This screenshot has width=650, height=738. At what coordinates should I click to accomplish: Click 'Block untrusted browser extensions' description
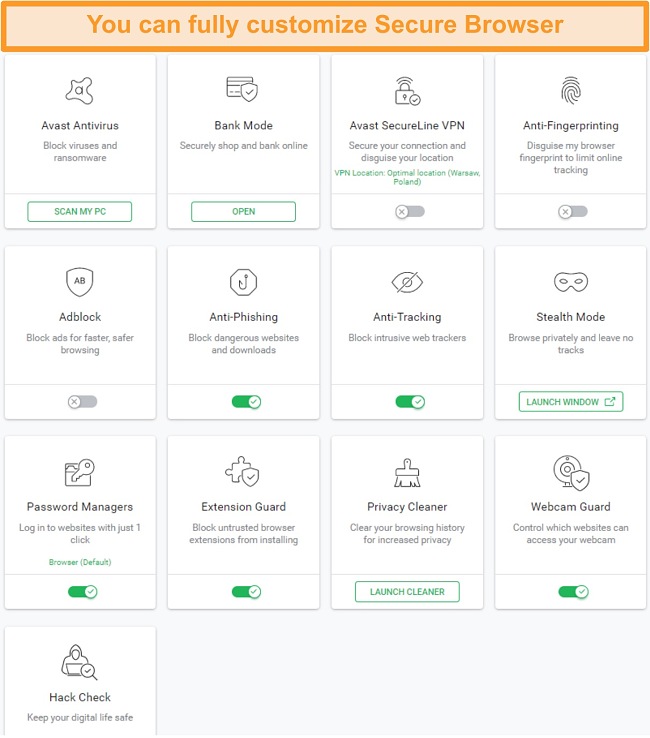pyautogui.click(x=243, y=534)
